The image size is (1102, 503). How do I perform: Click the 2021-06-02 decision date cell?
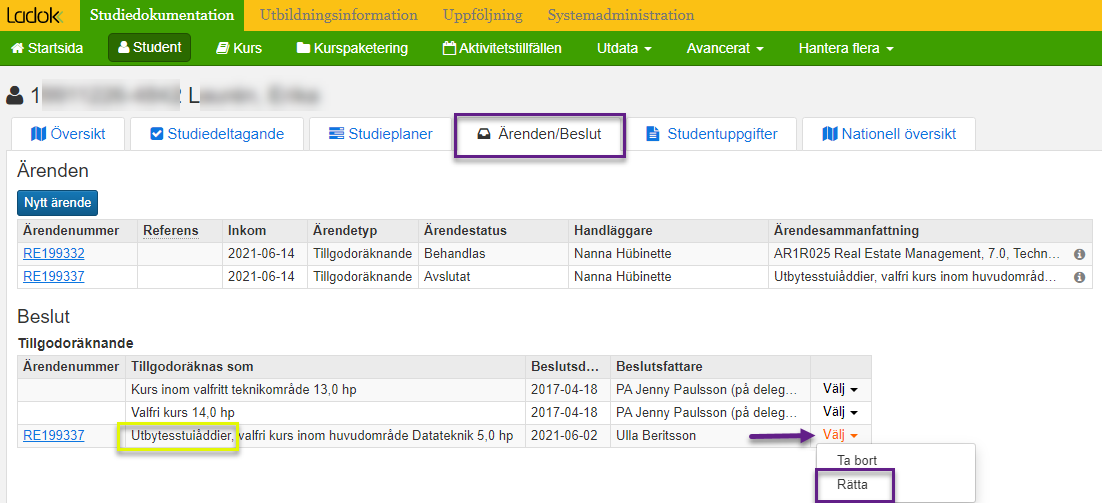point(568,436)
